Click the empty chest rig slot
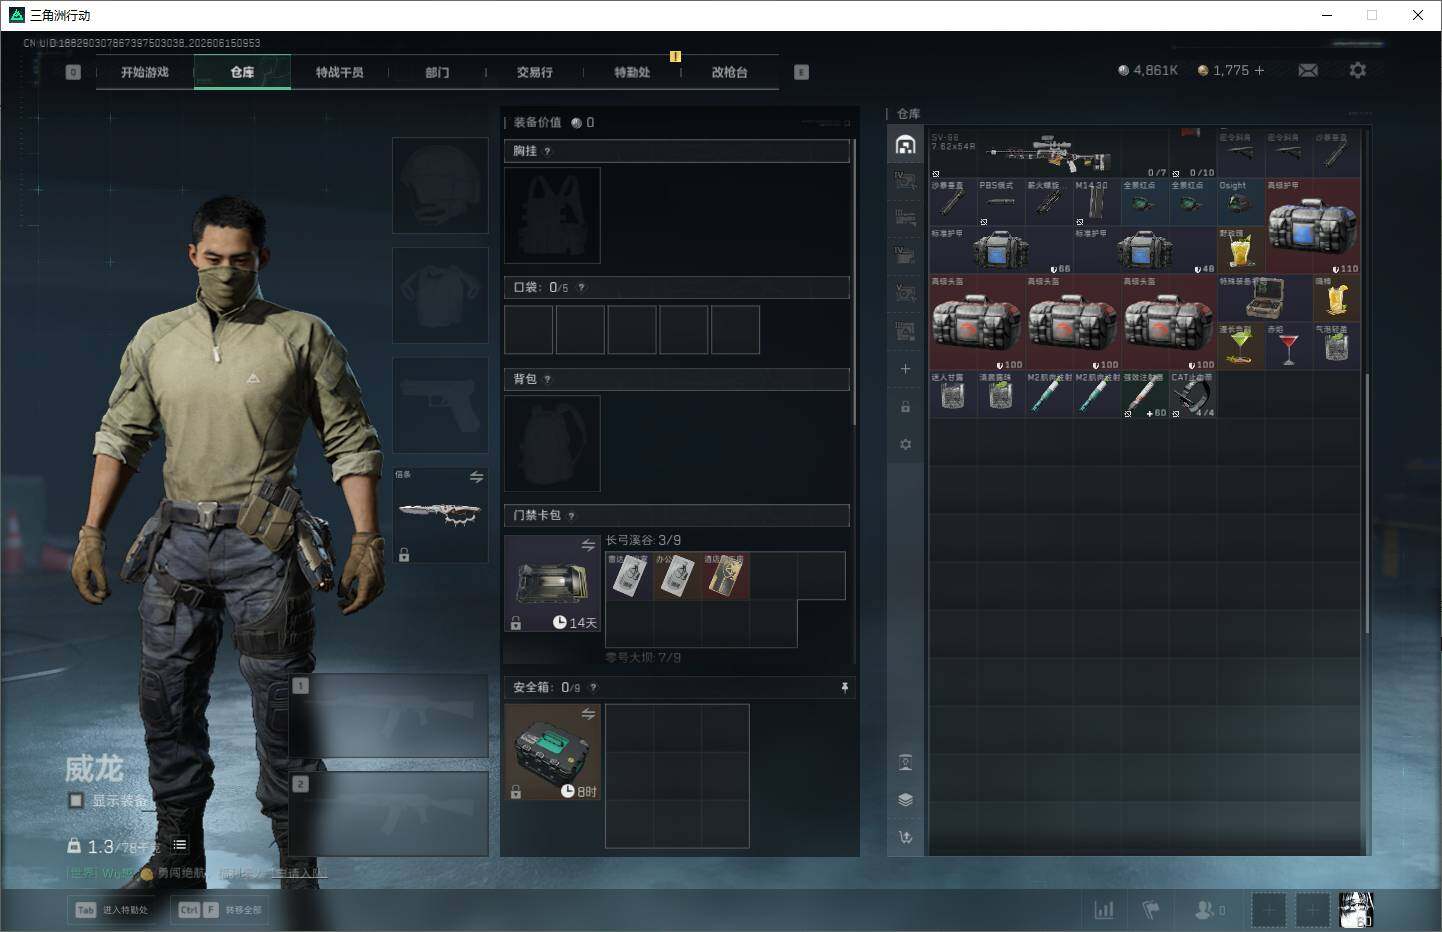 coord(552,215)
